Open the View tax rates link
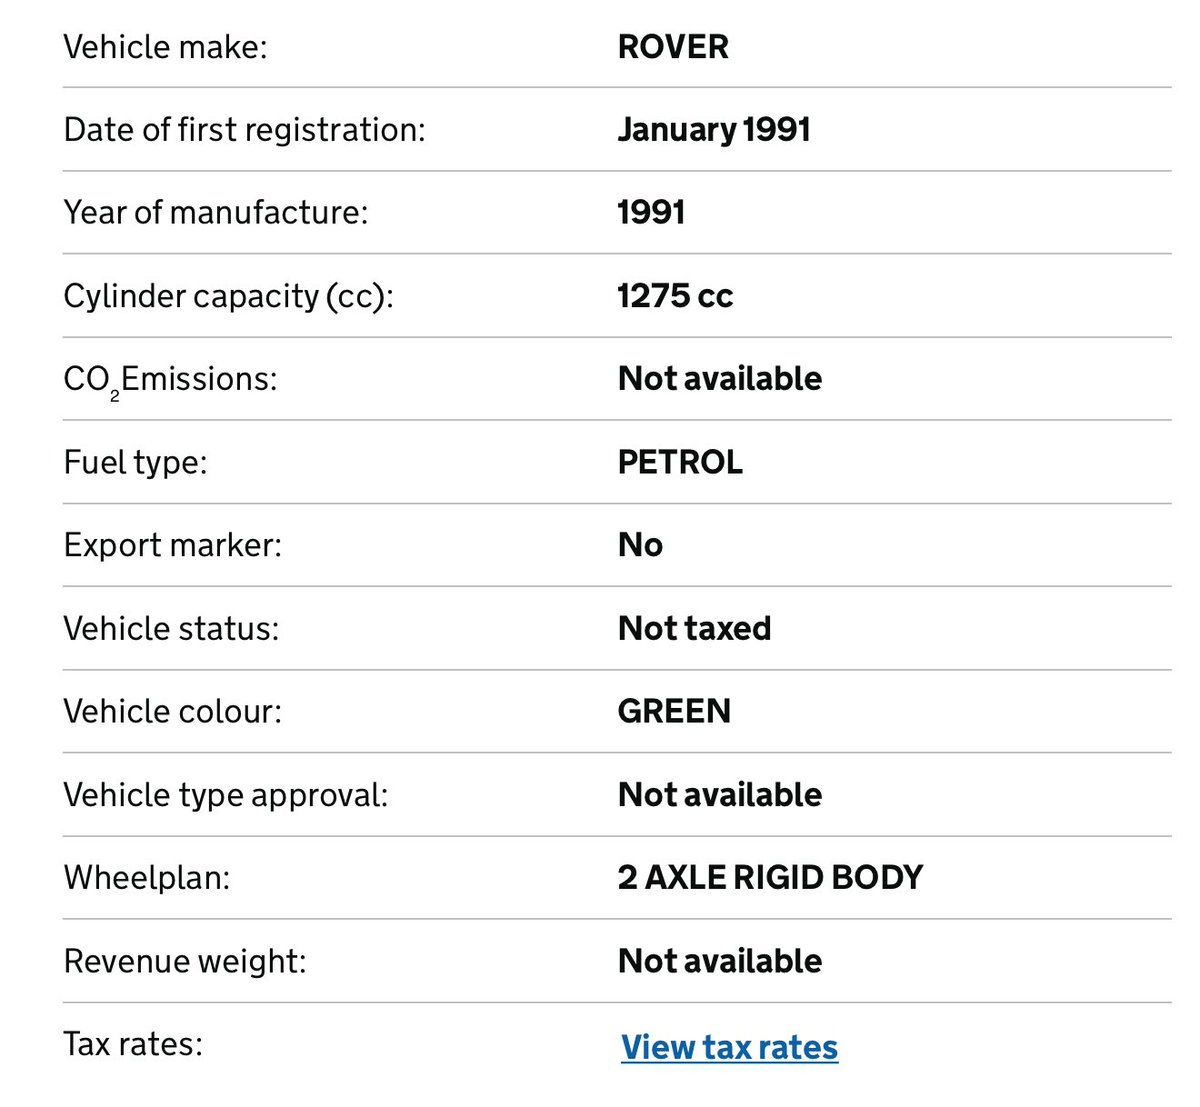 729,1047
